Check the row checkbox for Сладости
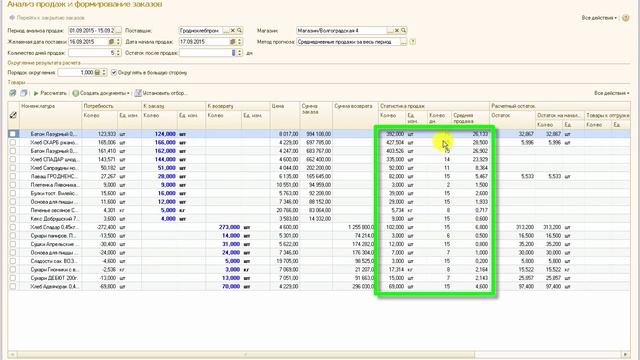The image size is (640, 360). [x=13, y=261]
